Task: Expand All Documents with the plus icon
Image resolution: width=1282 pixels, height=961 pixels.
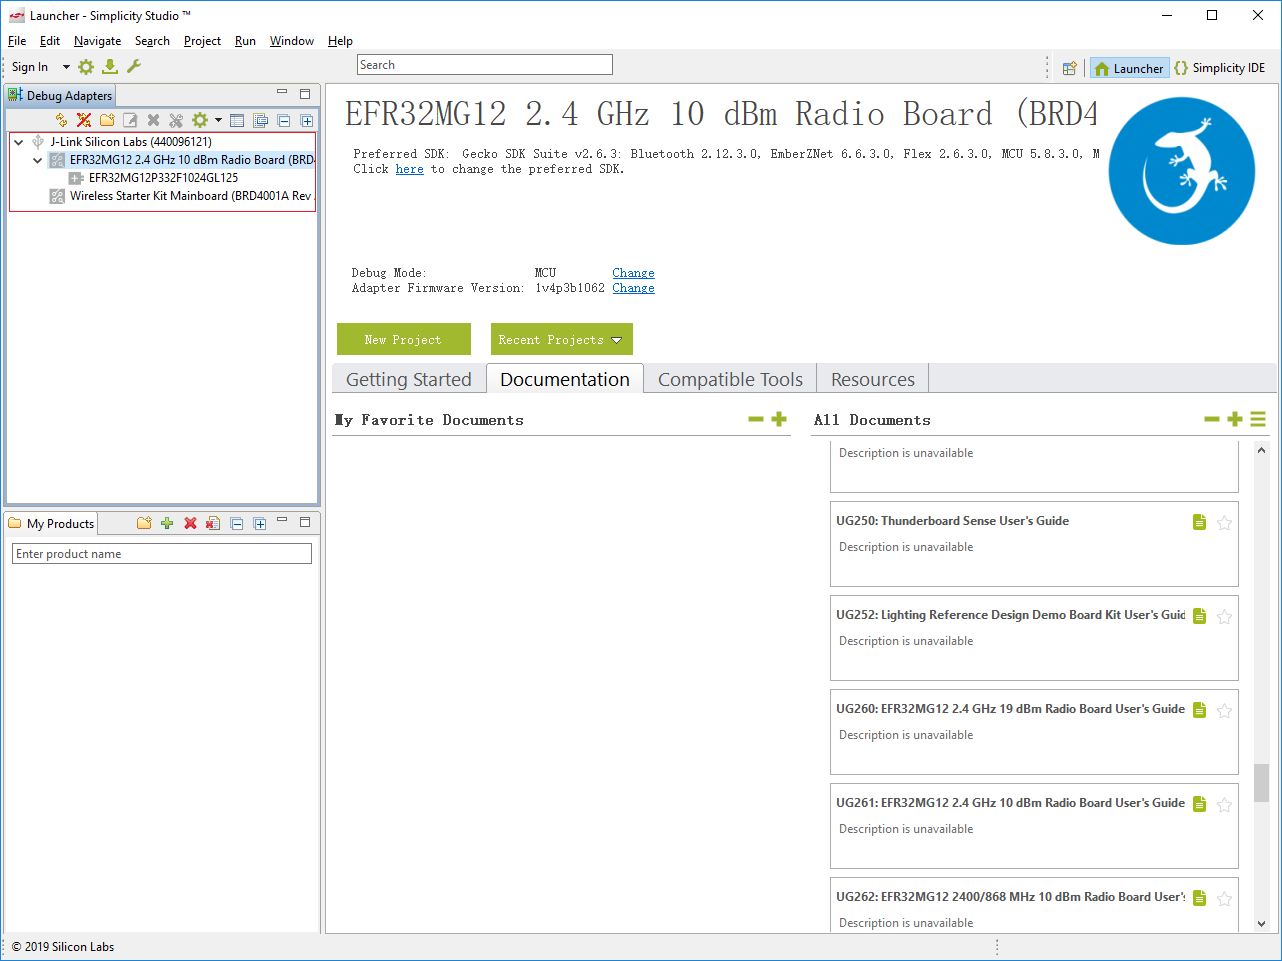Action: [x=1235, y=419]
